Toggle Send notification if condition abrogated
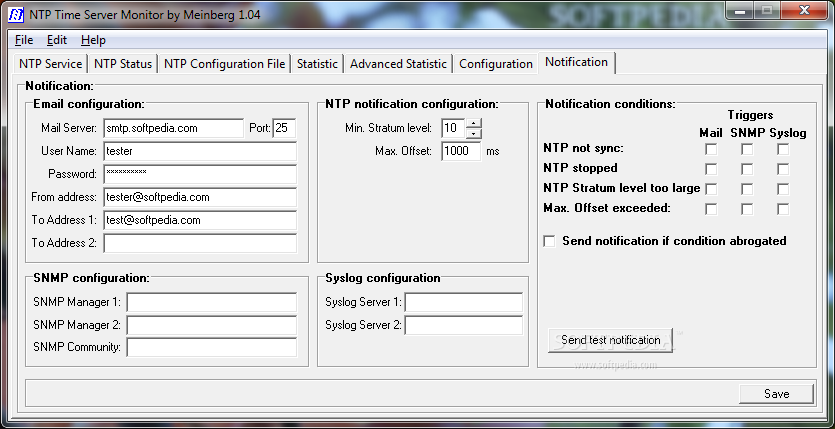Screen dimensions: 835x429 549,241
